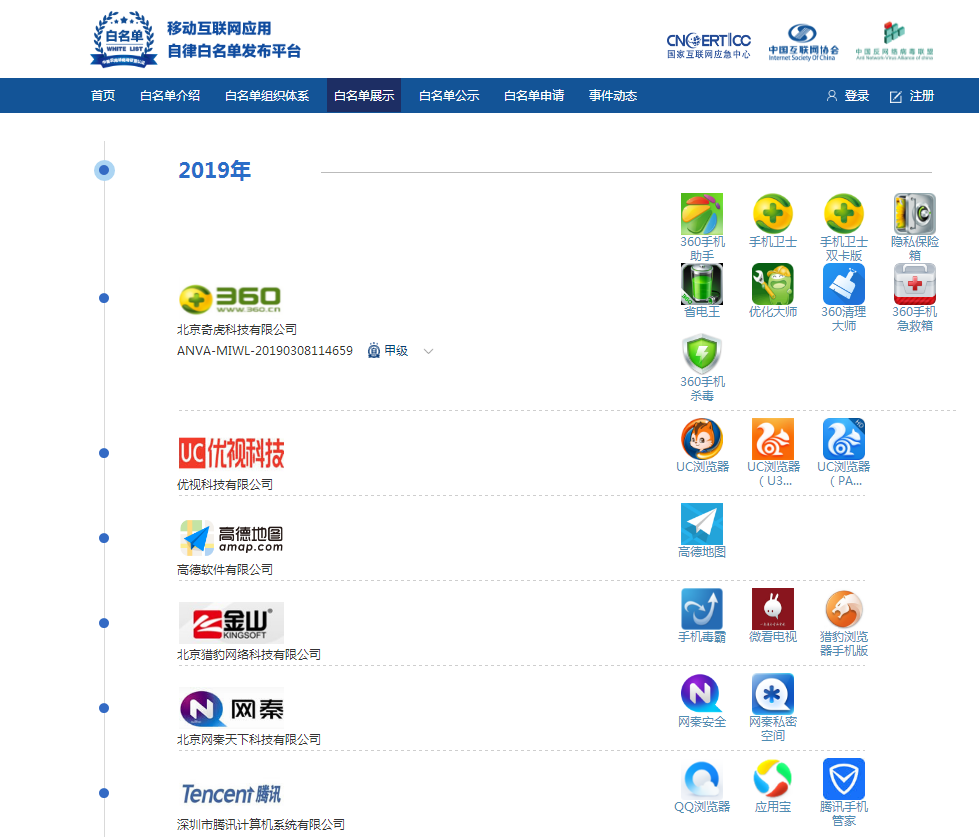Open the 白名单介绍 menu item

(x=170, y=96)
